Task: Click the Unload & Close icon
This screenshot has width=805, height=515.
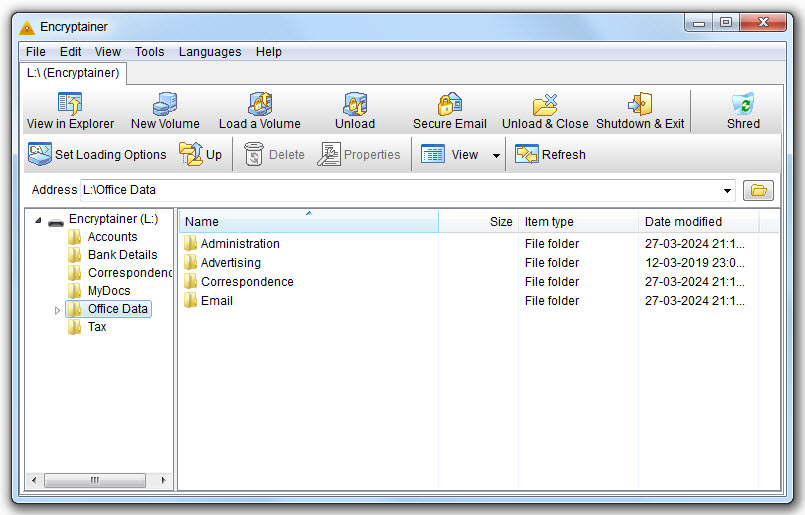Action: (x=545, y=104)
